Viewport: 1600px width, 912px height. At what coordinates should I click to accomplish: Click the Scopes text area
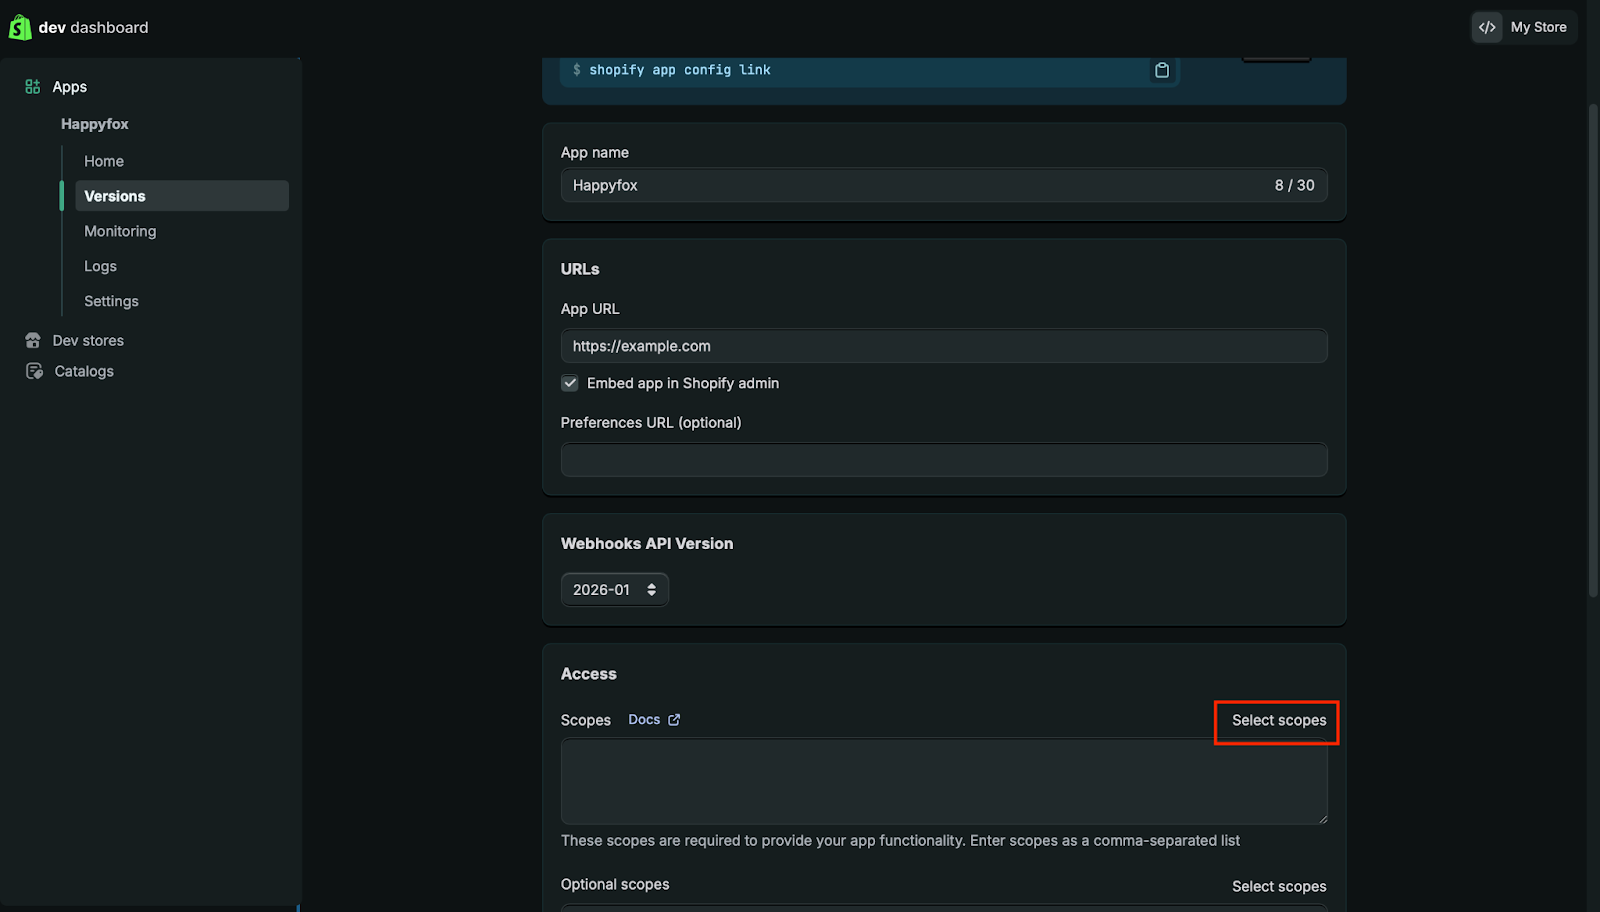pos(943,781)
